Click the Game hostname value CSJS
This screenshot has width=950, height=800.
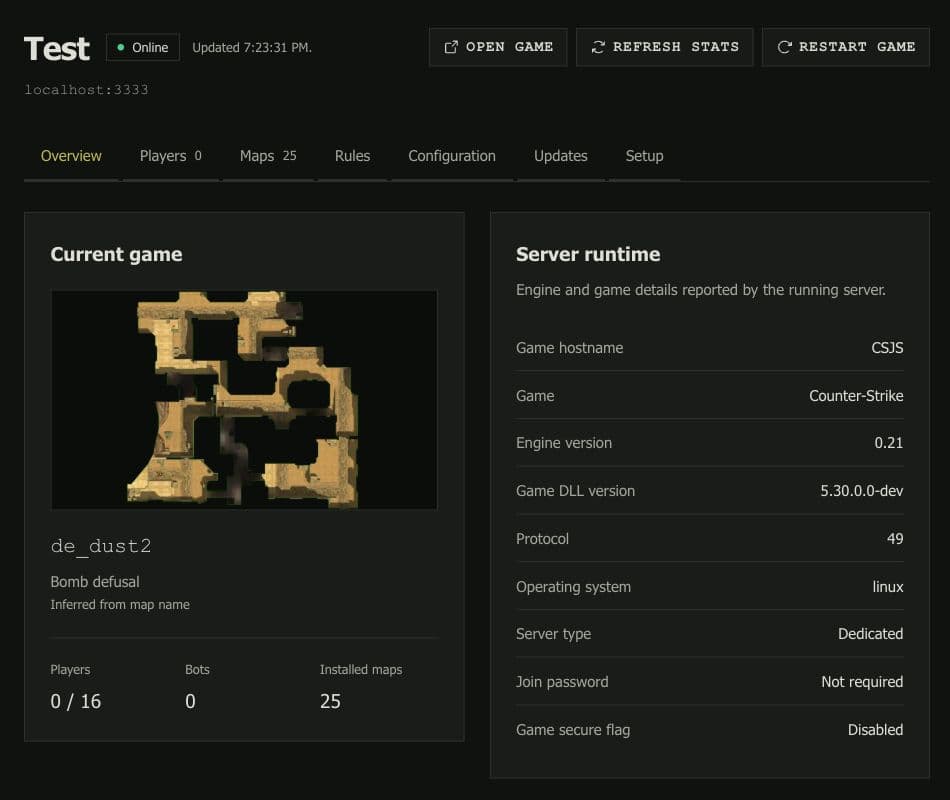pyautogui.click(x=887, y=348)
